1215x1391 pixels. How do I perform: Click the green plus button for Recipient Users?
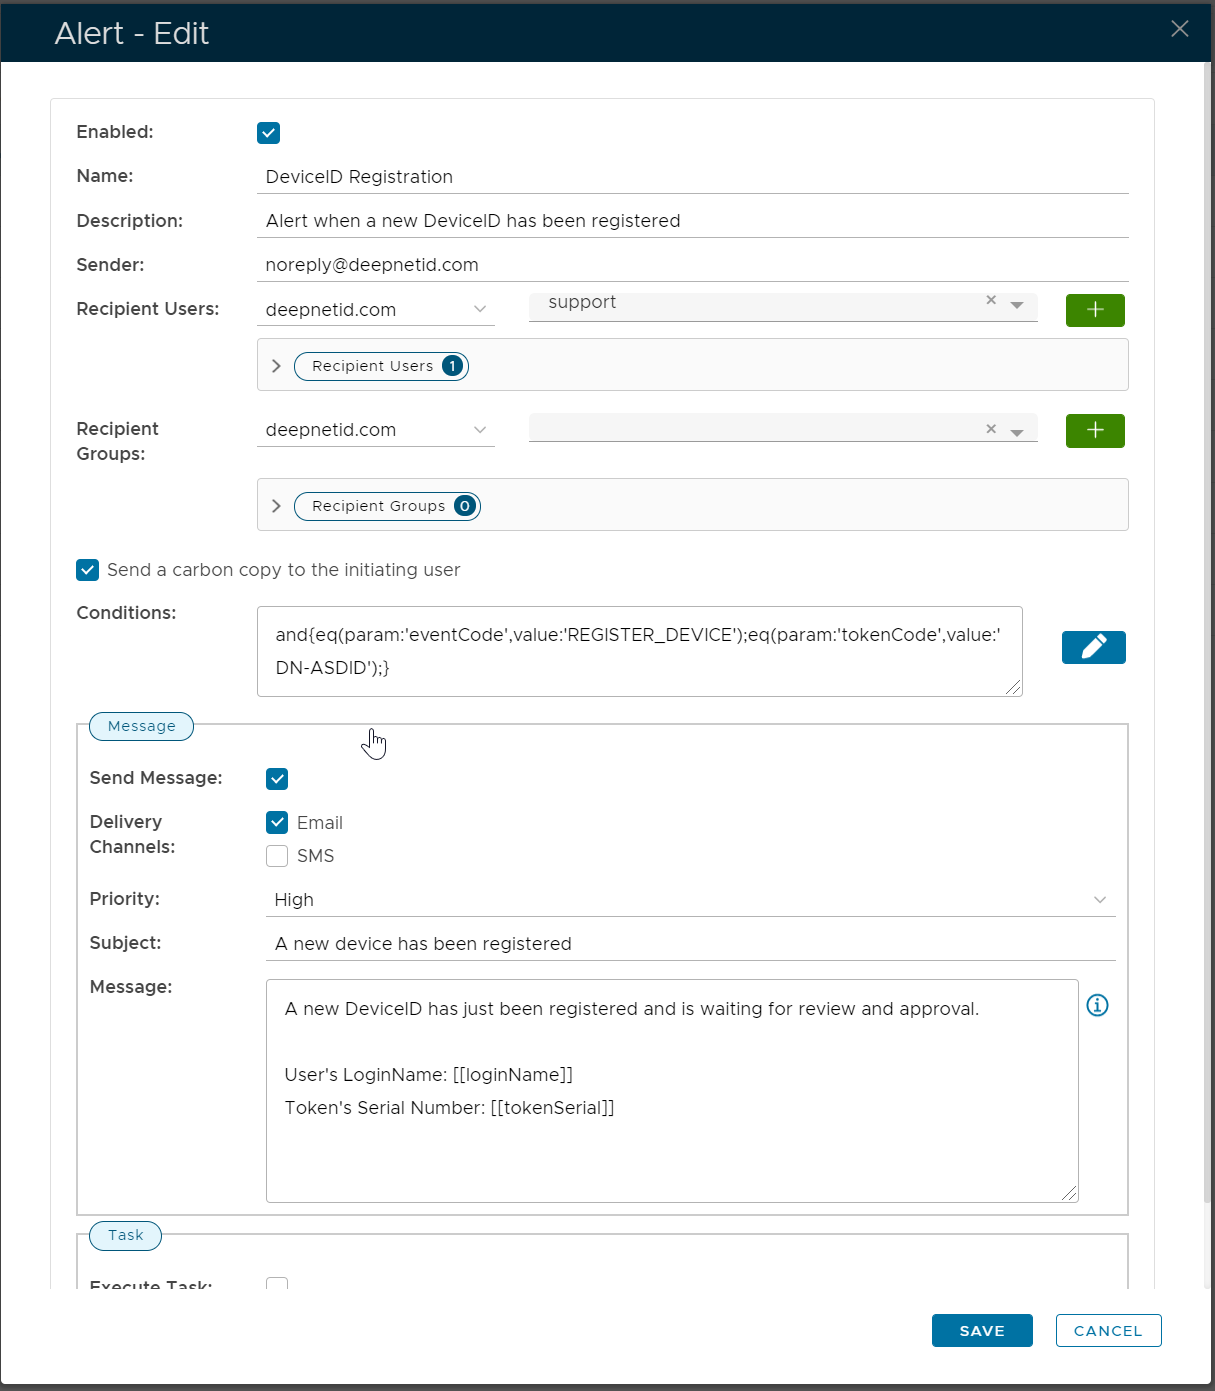[1094, 310]
